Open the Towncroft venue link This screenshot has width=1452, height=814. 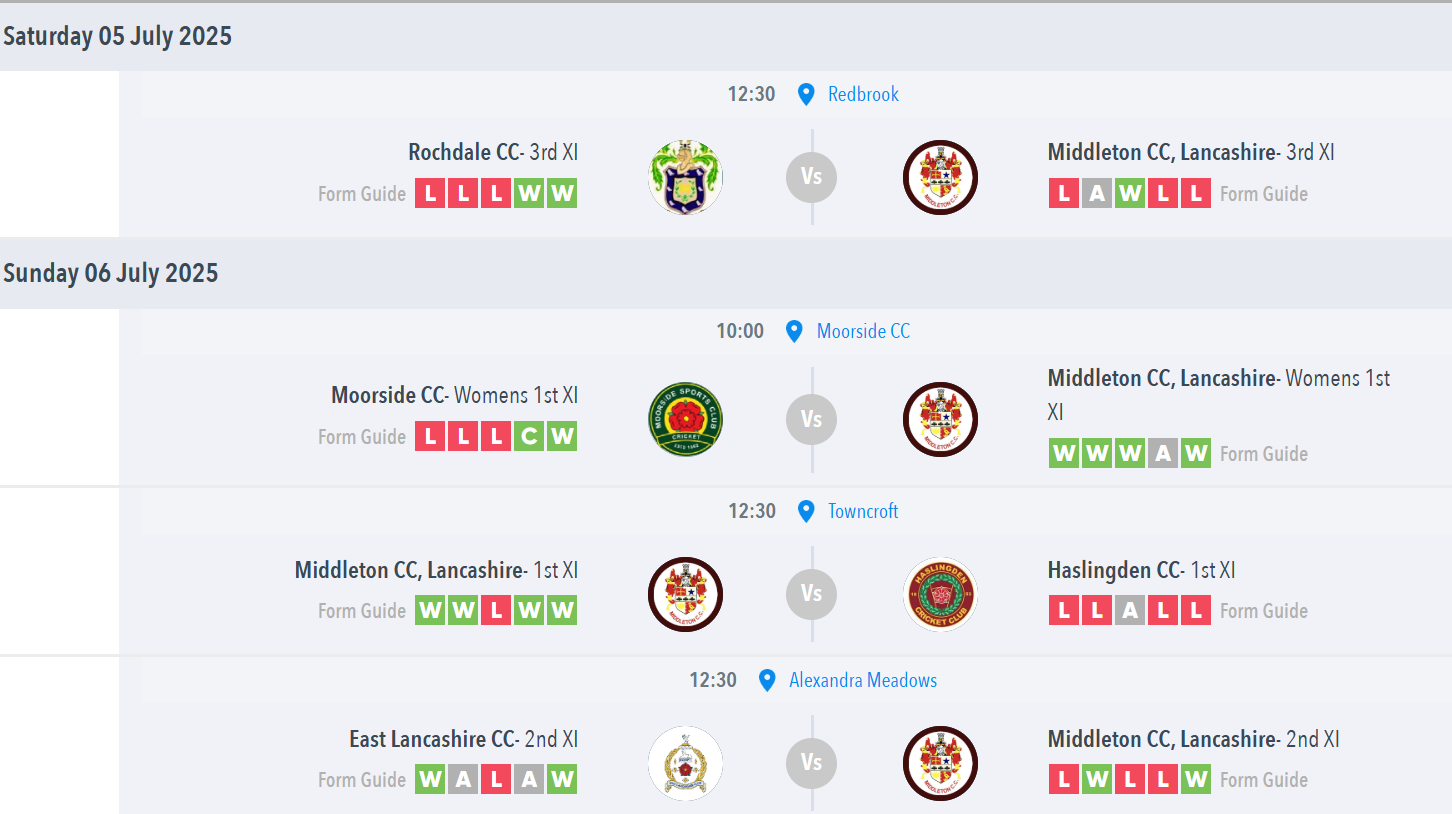tap(863, 511)
